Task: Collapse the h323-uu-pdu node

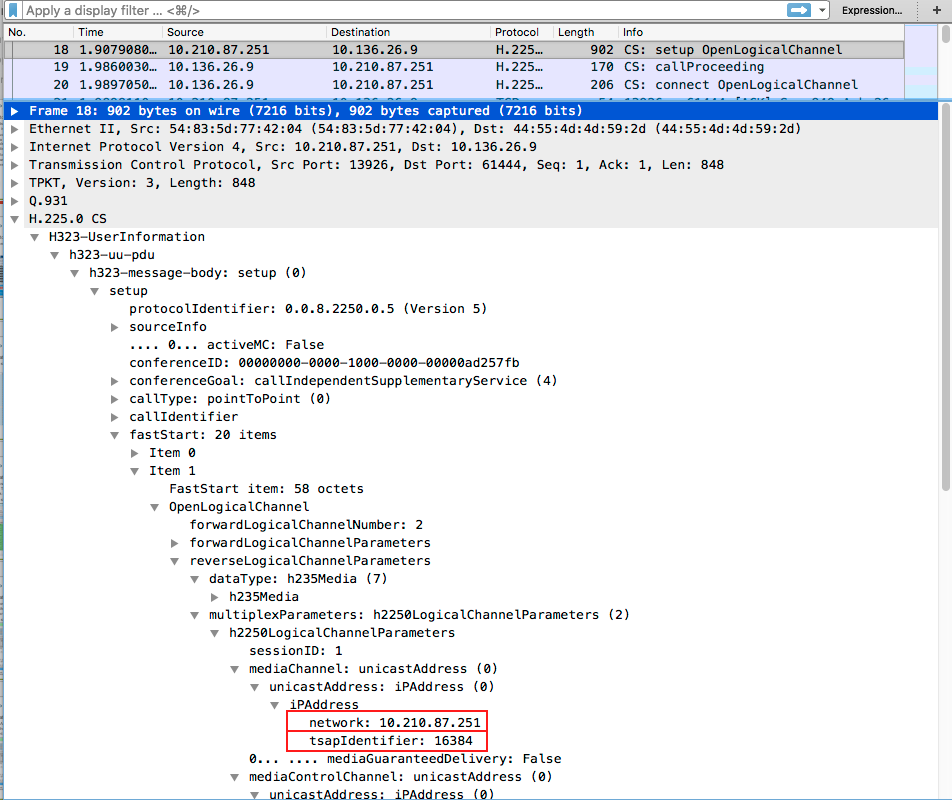Action: [55, 255]
